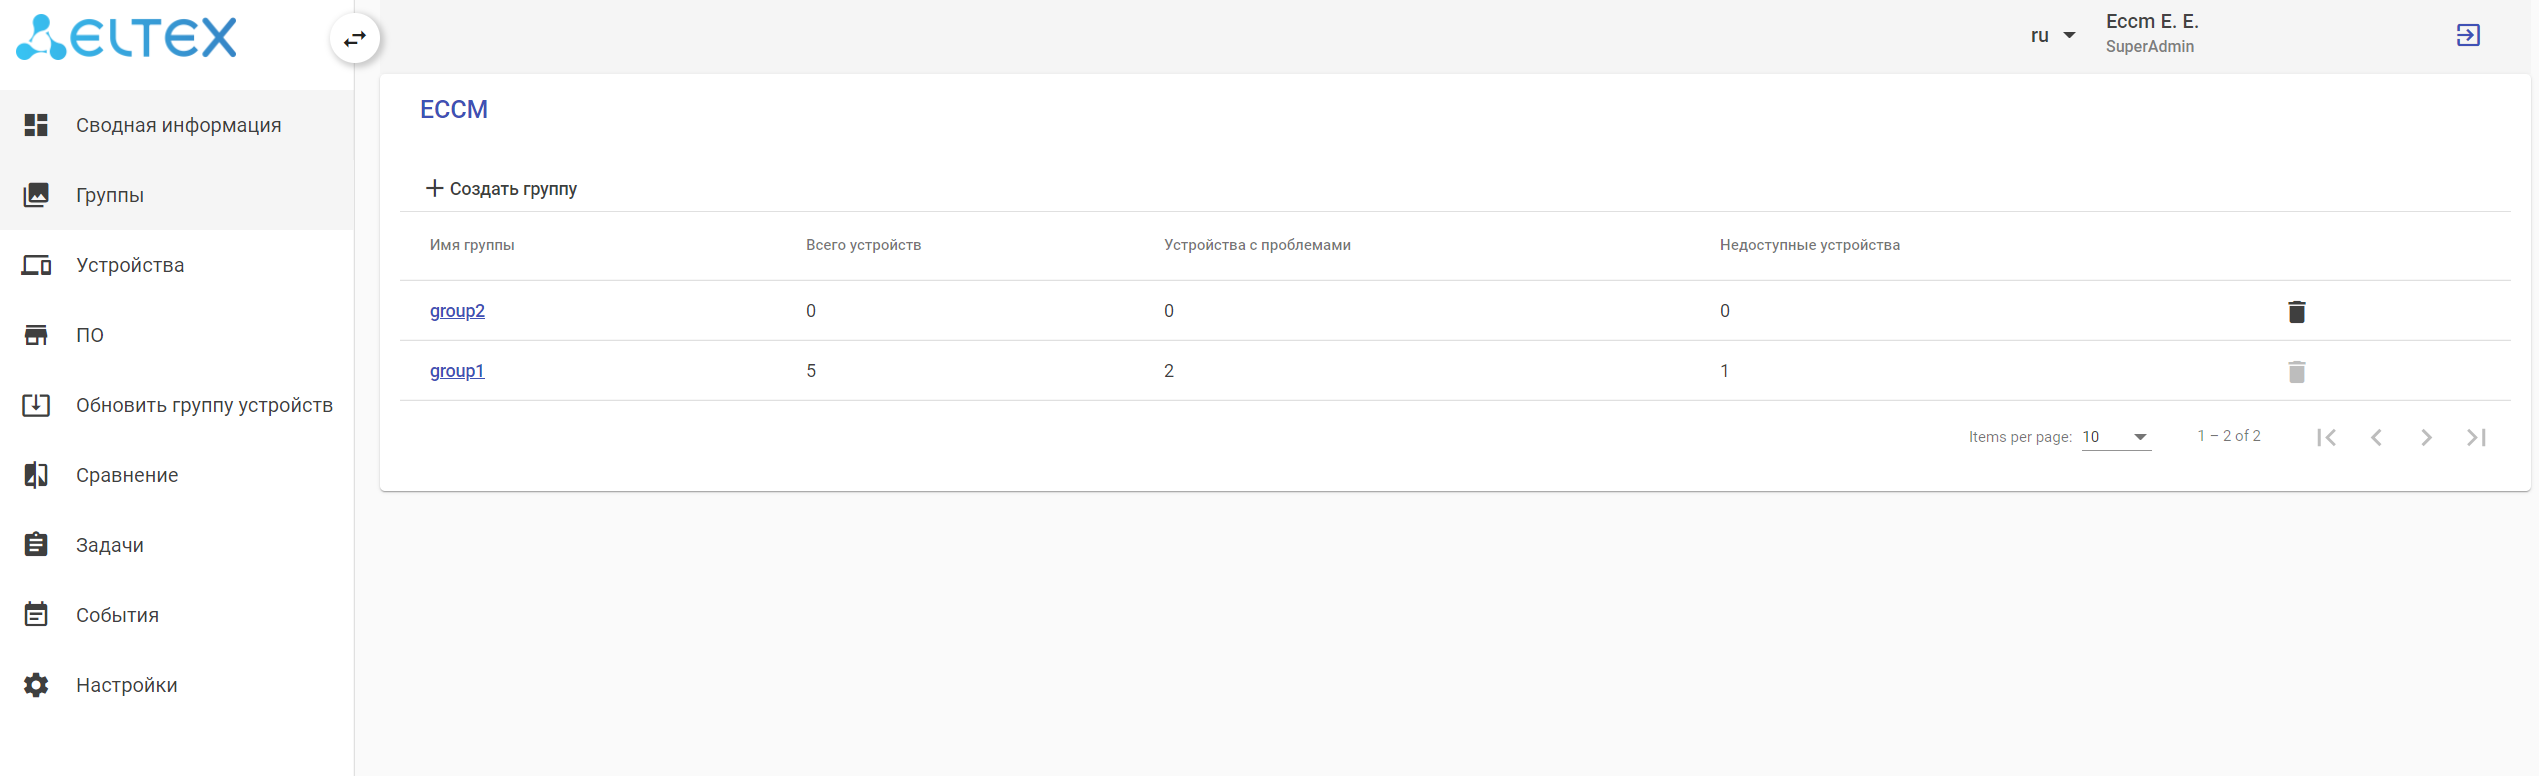Click the trash icon for group1
This screenshot has height=776, width=2539.
(2296, 372)
